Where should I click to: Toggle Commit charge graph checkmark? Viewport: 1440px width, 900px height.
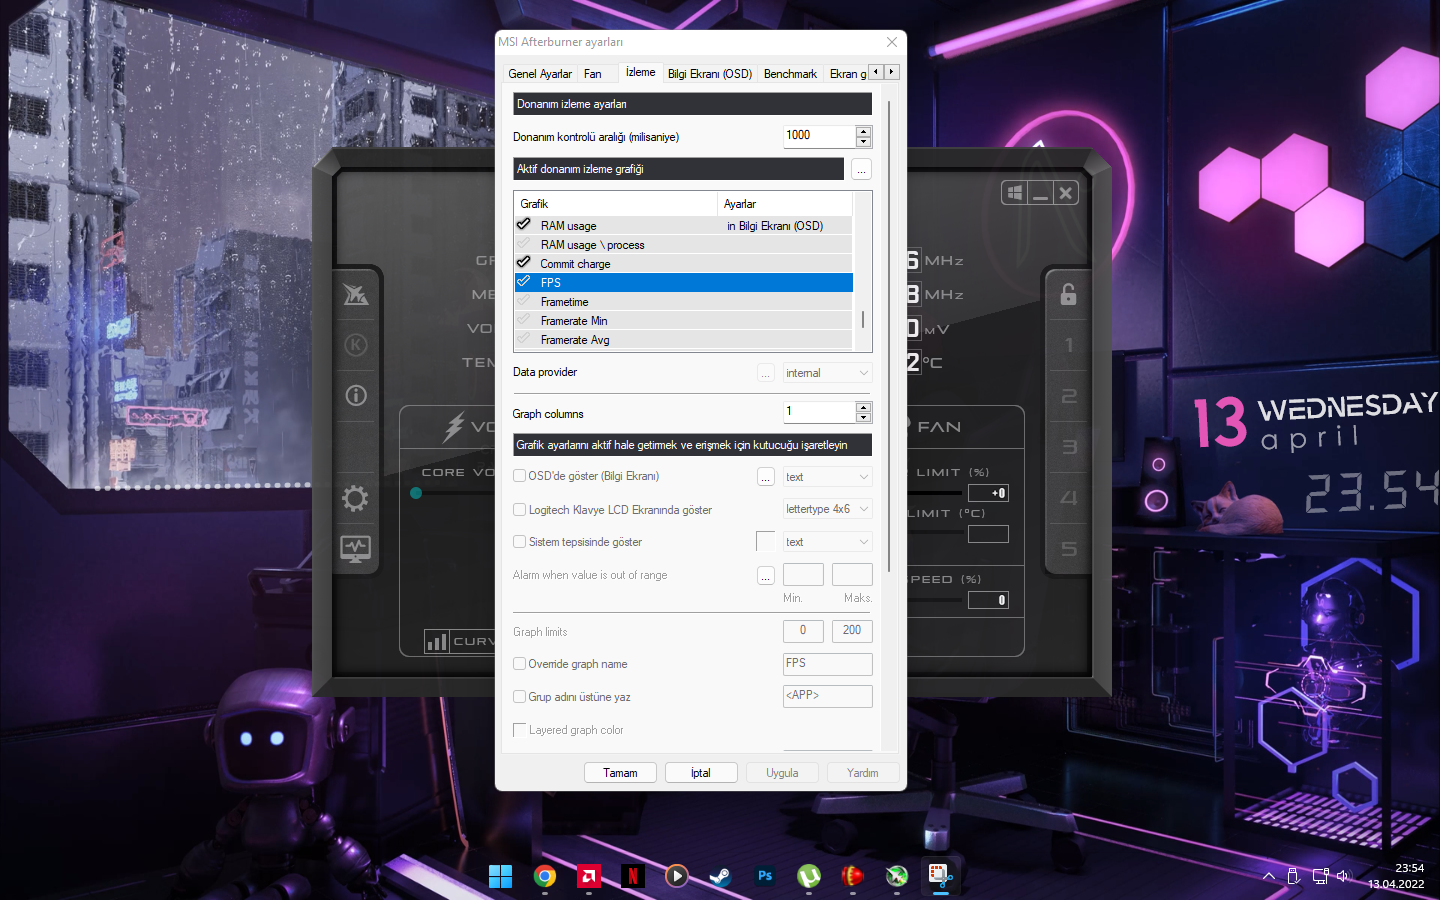[524, 263]
